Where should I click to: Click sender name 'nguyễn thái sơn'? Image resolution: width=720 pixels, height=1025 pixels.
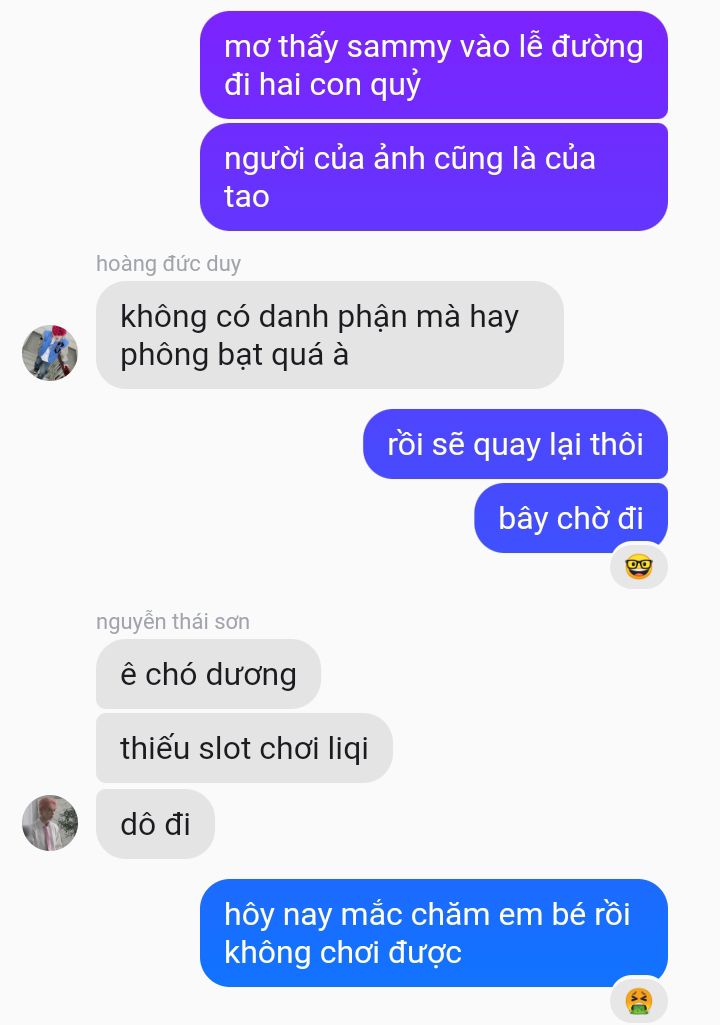tap(173, 621)
